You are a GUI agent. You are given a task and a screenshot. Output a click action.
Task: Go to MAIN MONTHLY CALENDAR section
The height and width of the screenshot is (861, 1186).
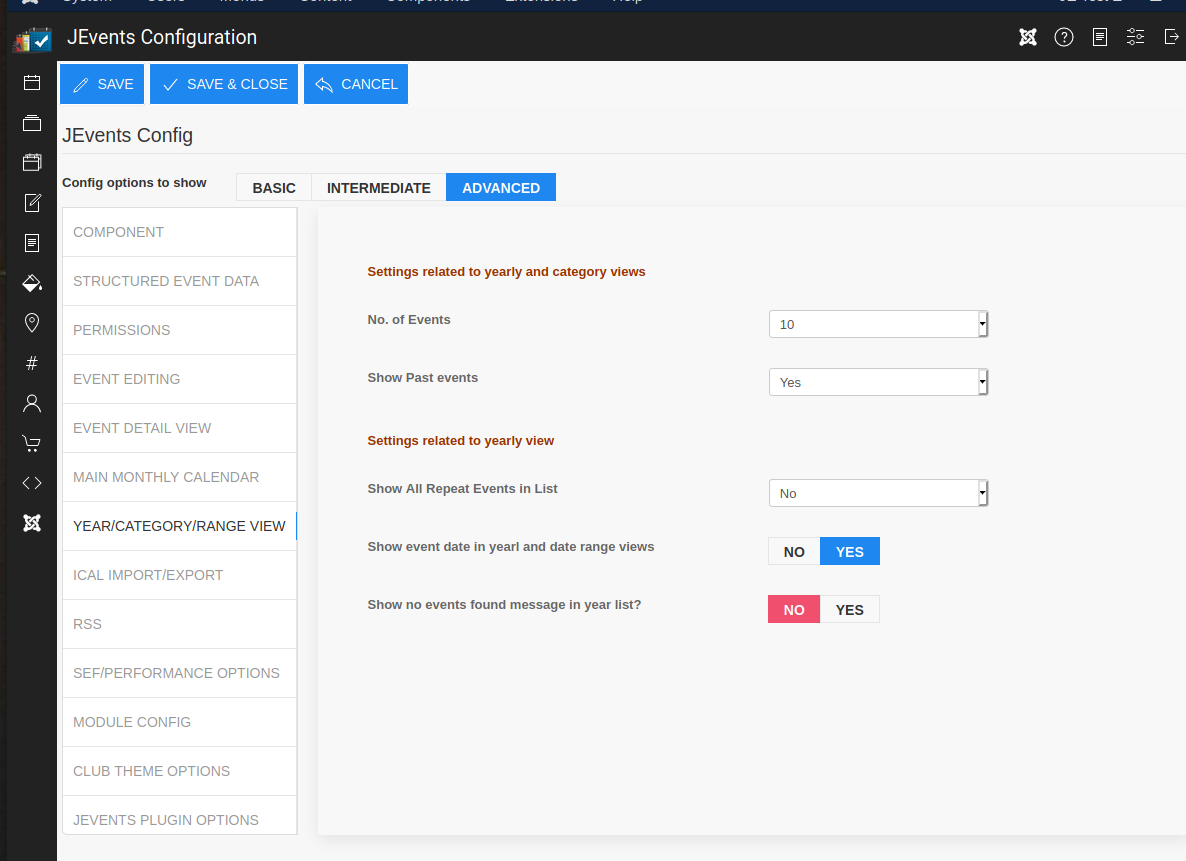[x=179, y=477]
